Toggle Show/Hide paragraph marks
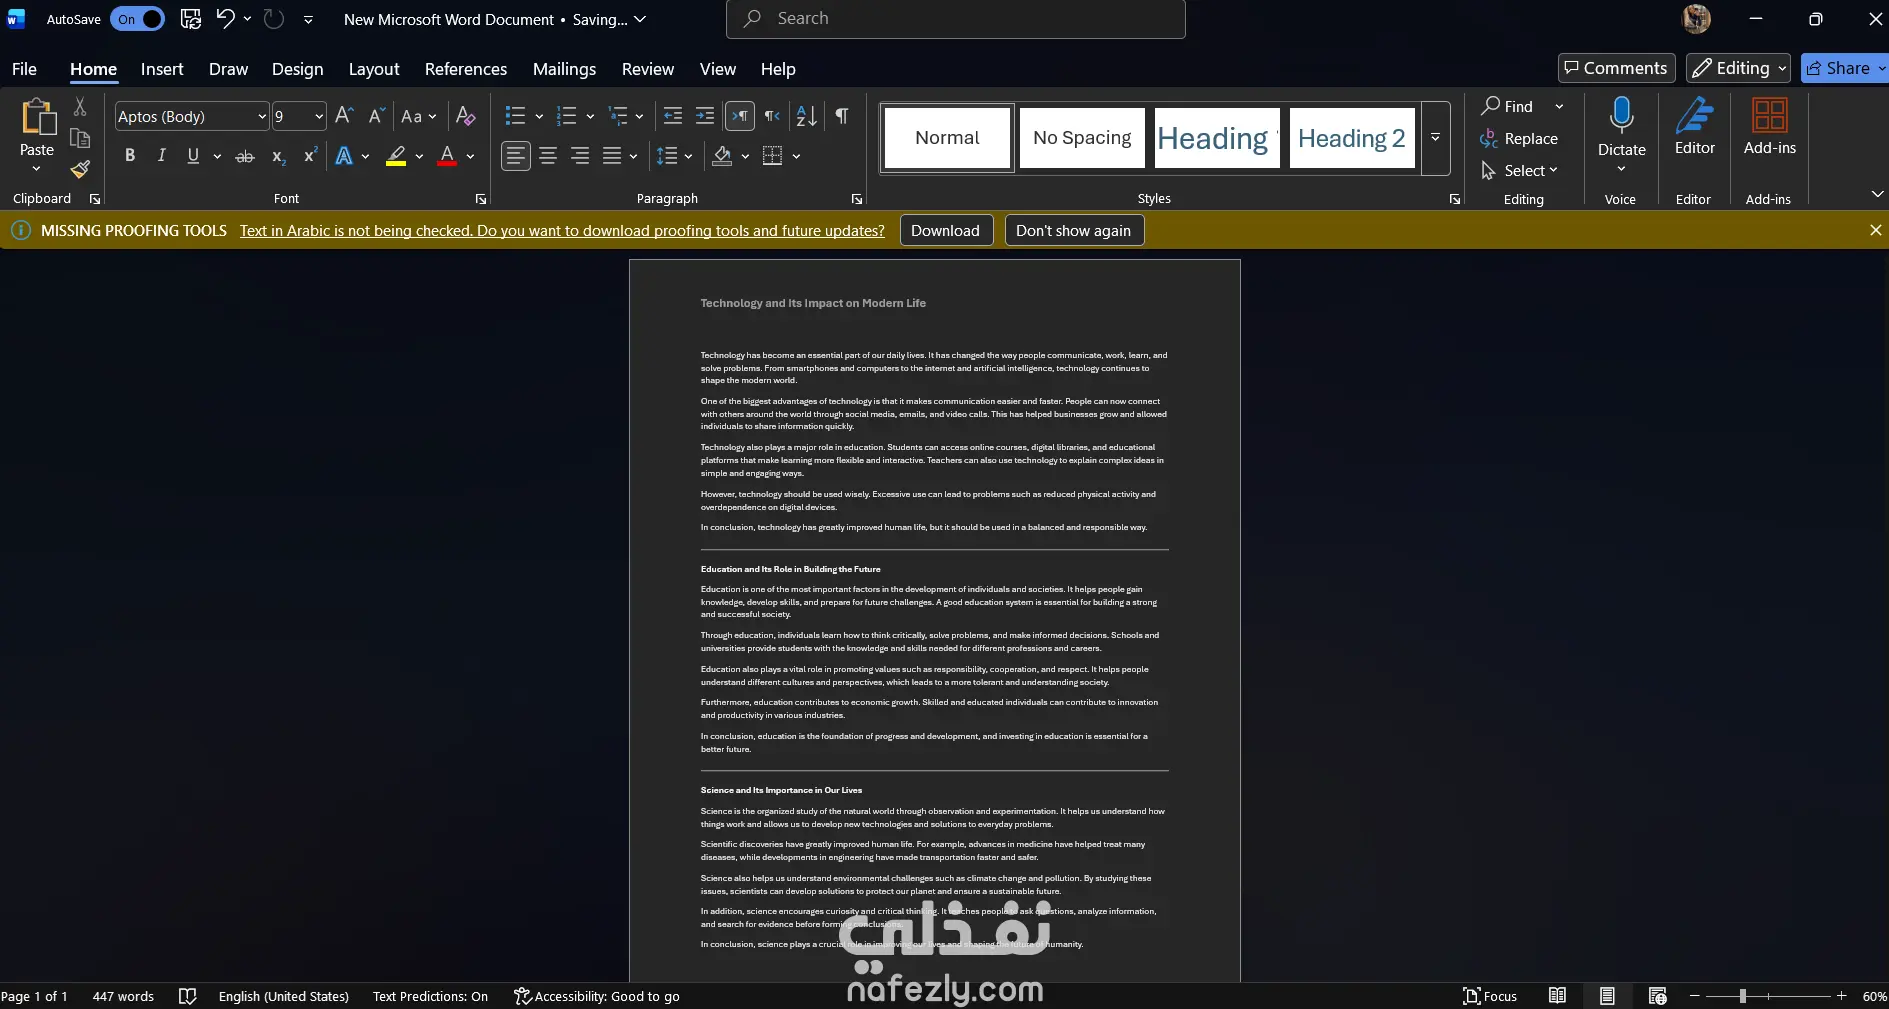The height and width of the screenshot is (1009, 1889). click(x=842, y=116)
